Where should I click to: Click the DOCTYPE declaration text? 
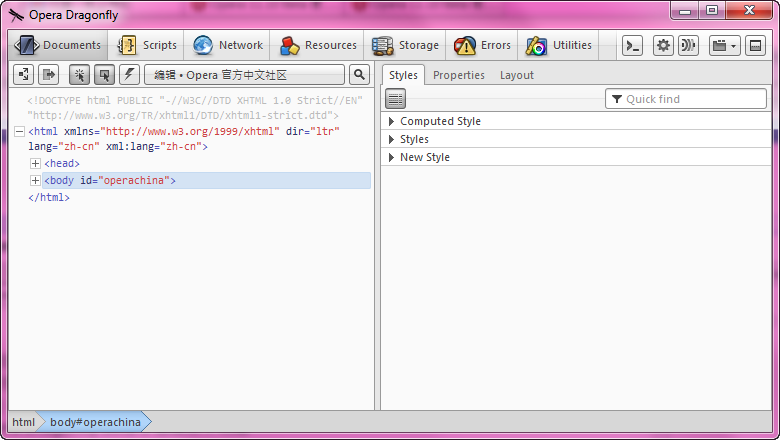click(x=195, y=108)
